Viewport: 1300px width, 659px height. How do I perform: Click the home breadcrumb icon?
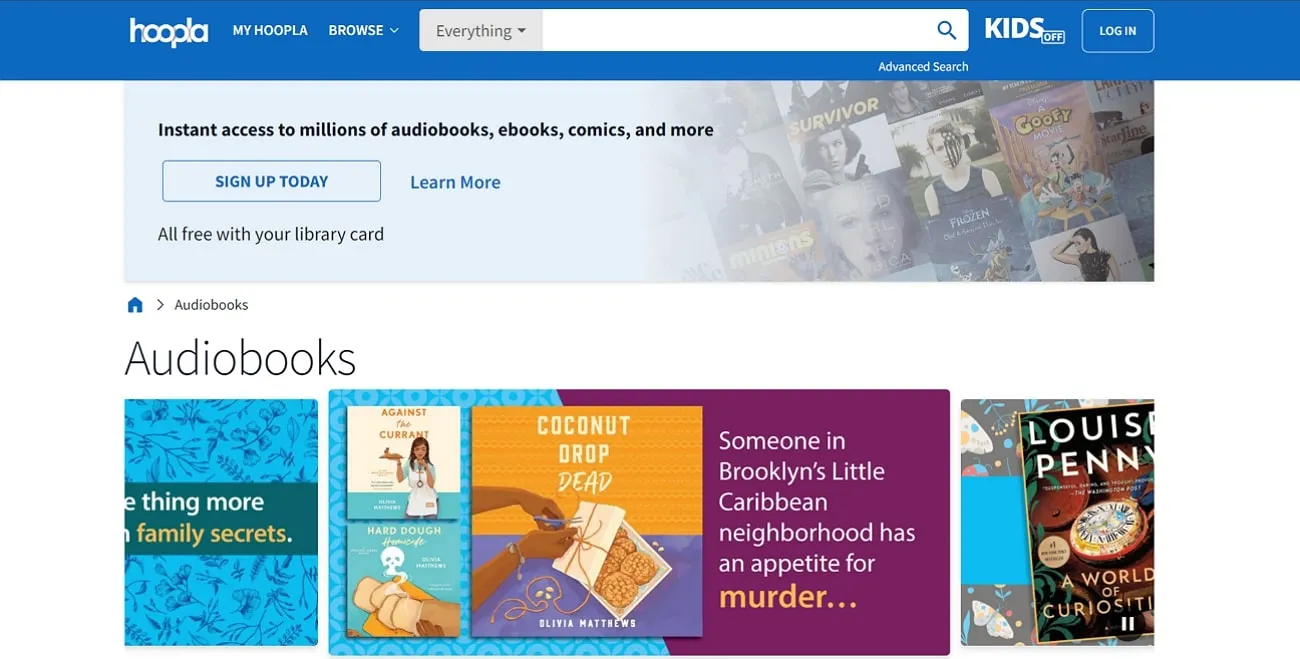coord(135,305)
